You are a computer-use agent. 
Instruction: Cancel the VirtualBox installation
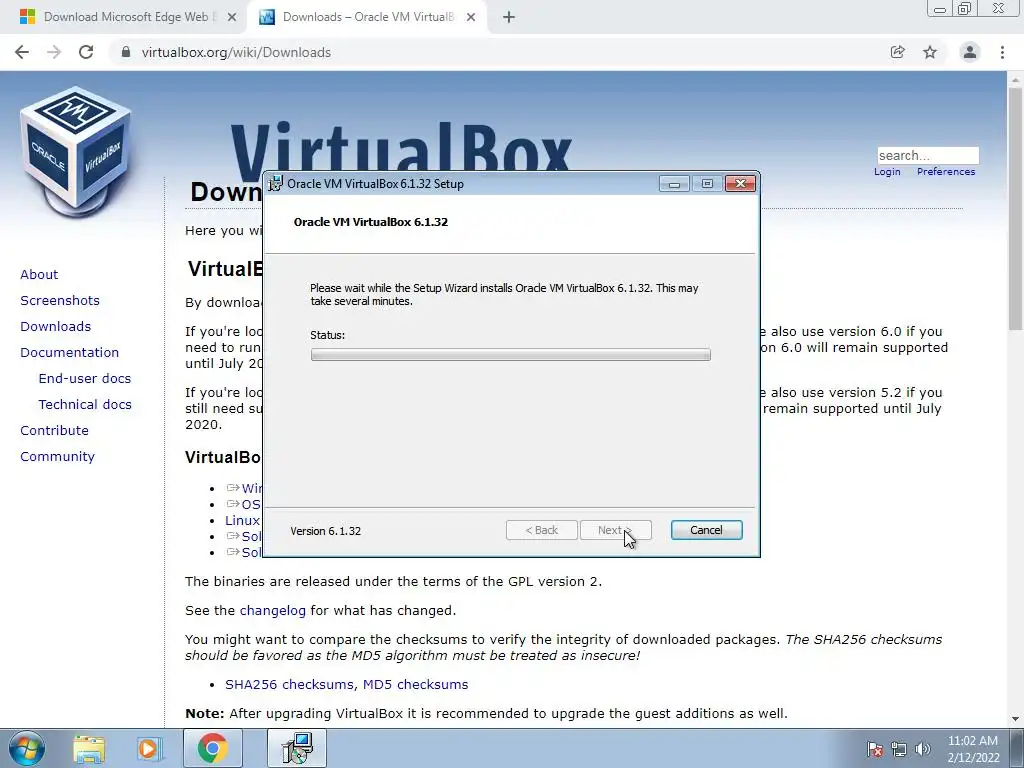click(707, 530)
